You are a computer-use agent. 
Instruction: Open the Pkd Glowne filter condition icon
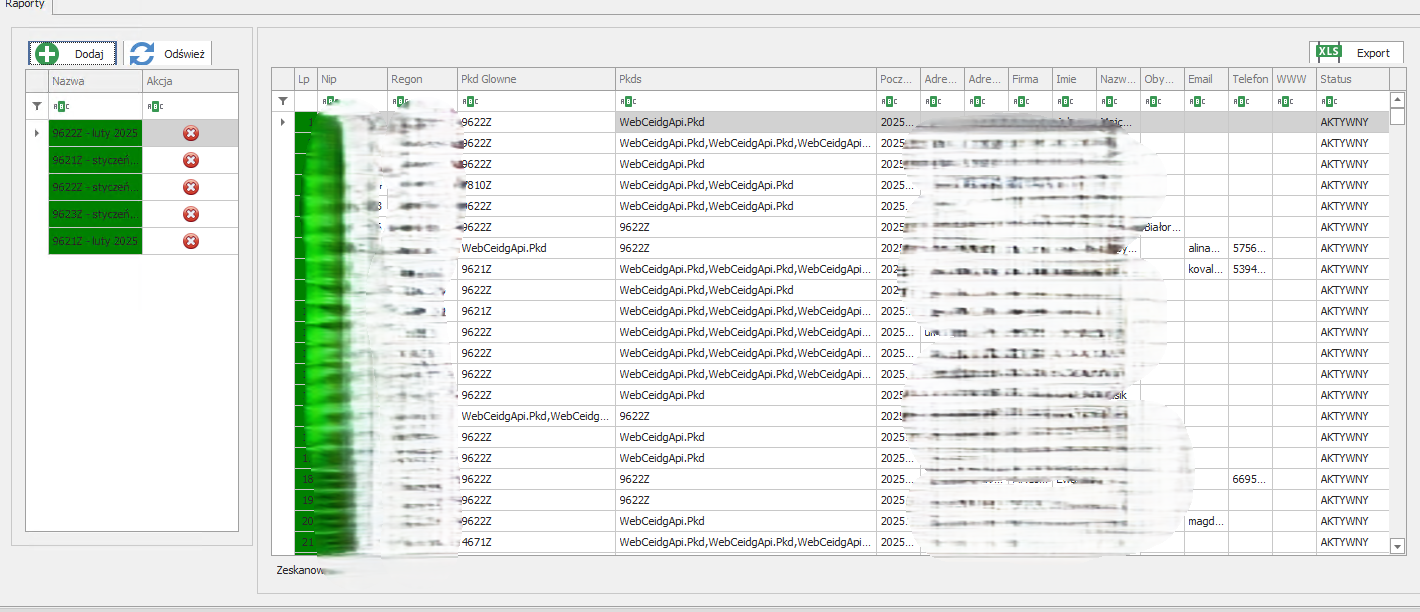pos(469,101)
